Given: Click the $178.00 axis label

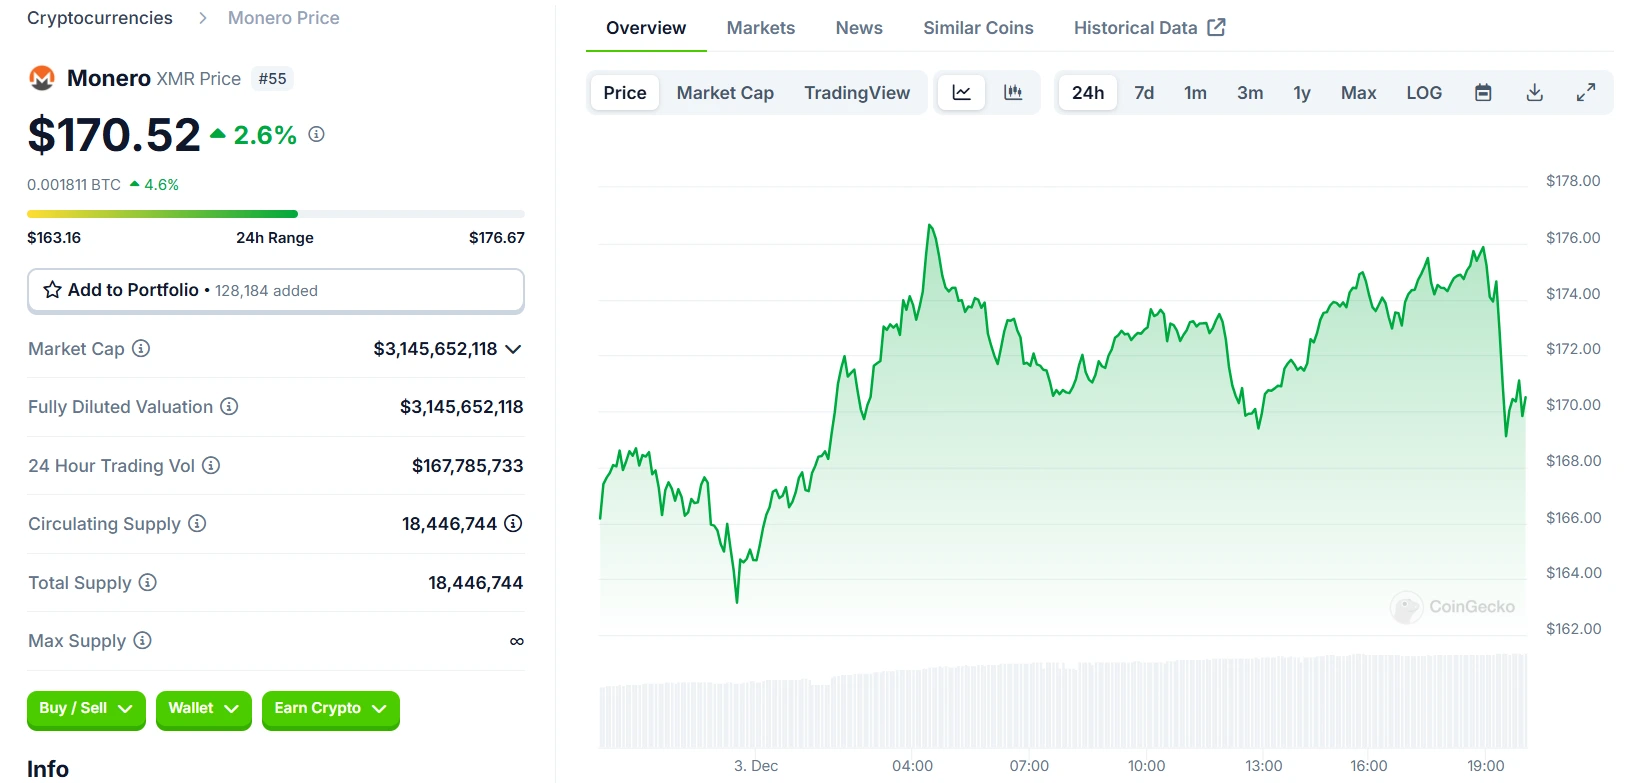Looking at the screenshot, I should coord(1573,181).
